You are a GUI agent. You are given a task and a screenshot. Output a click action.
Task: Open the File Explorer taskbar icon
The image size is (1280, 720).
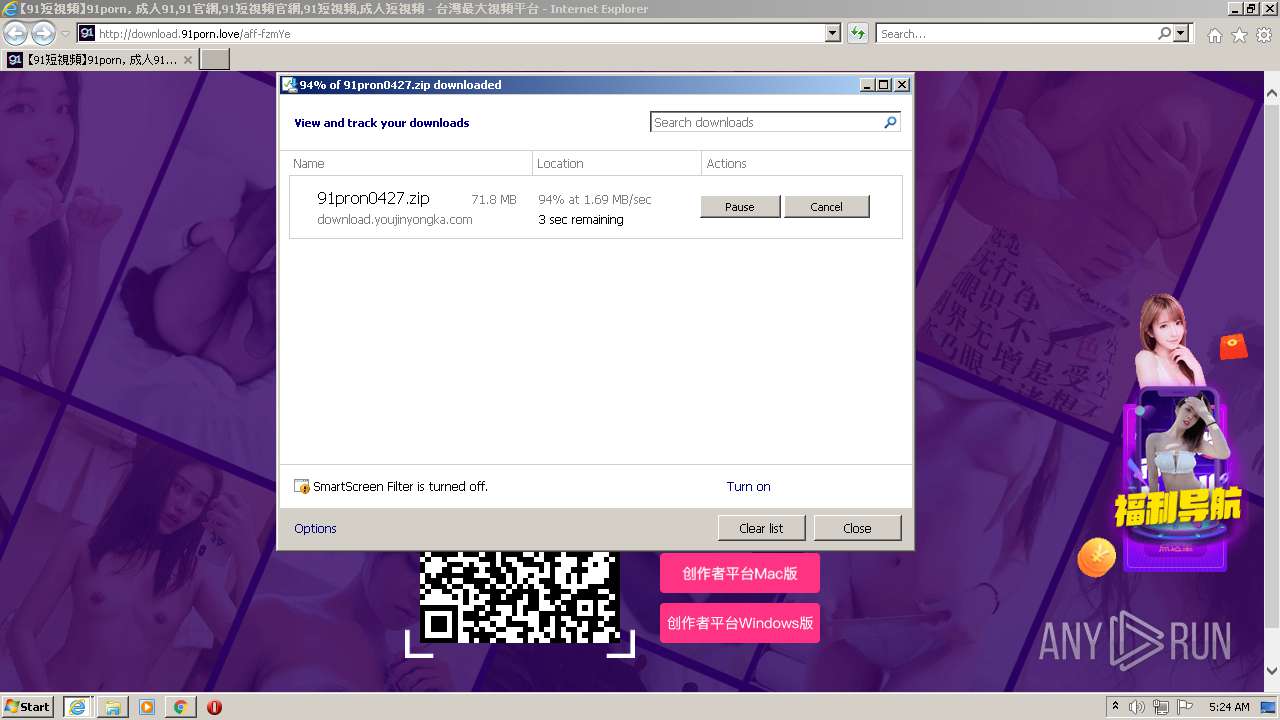(112, 706)
